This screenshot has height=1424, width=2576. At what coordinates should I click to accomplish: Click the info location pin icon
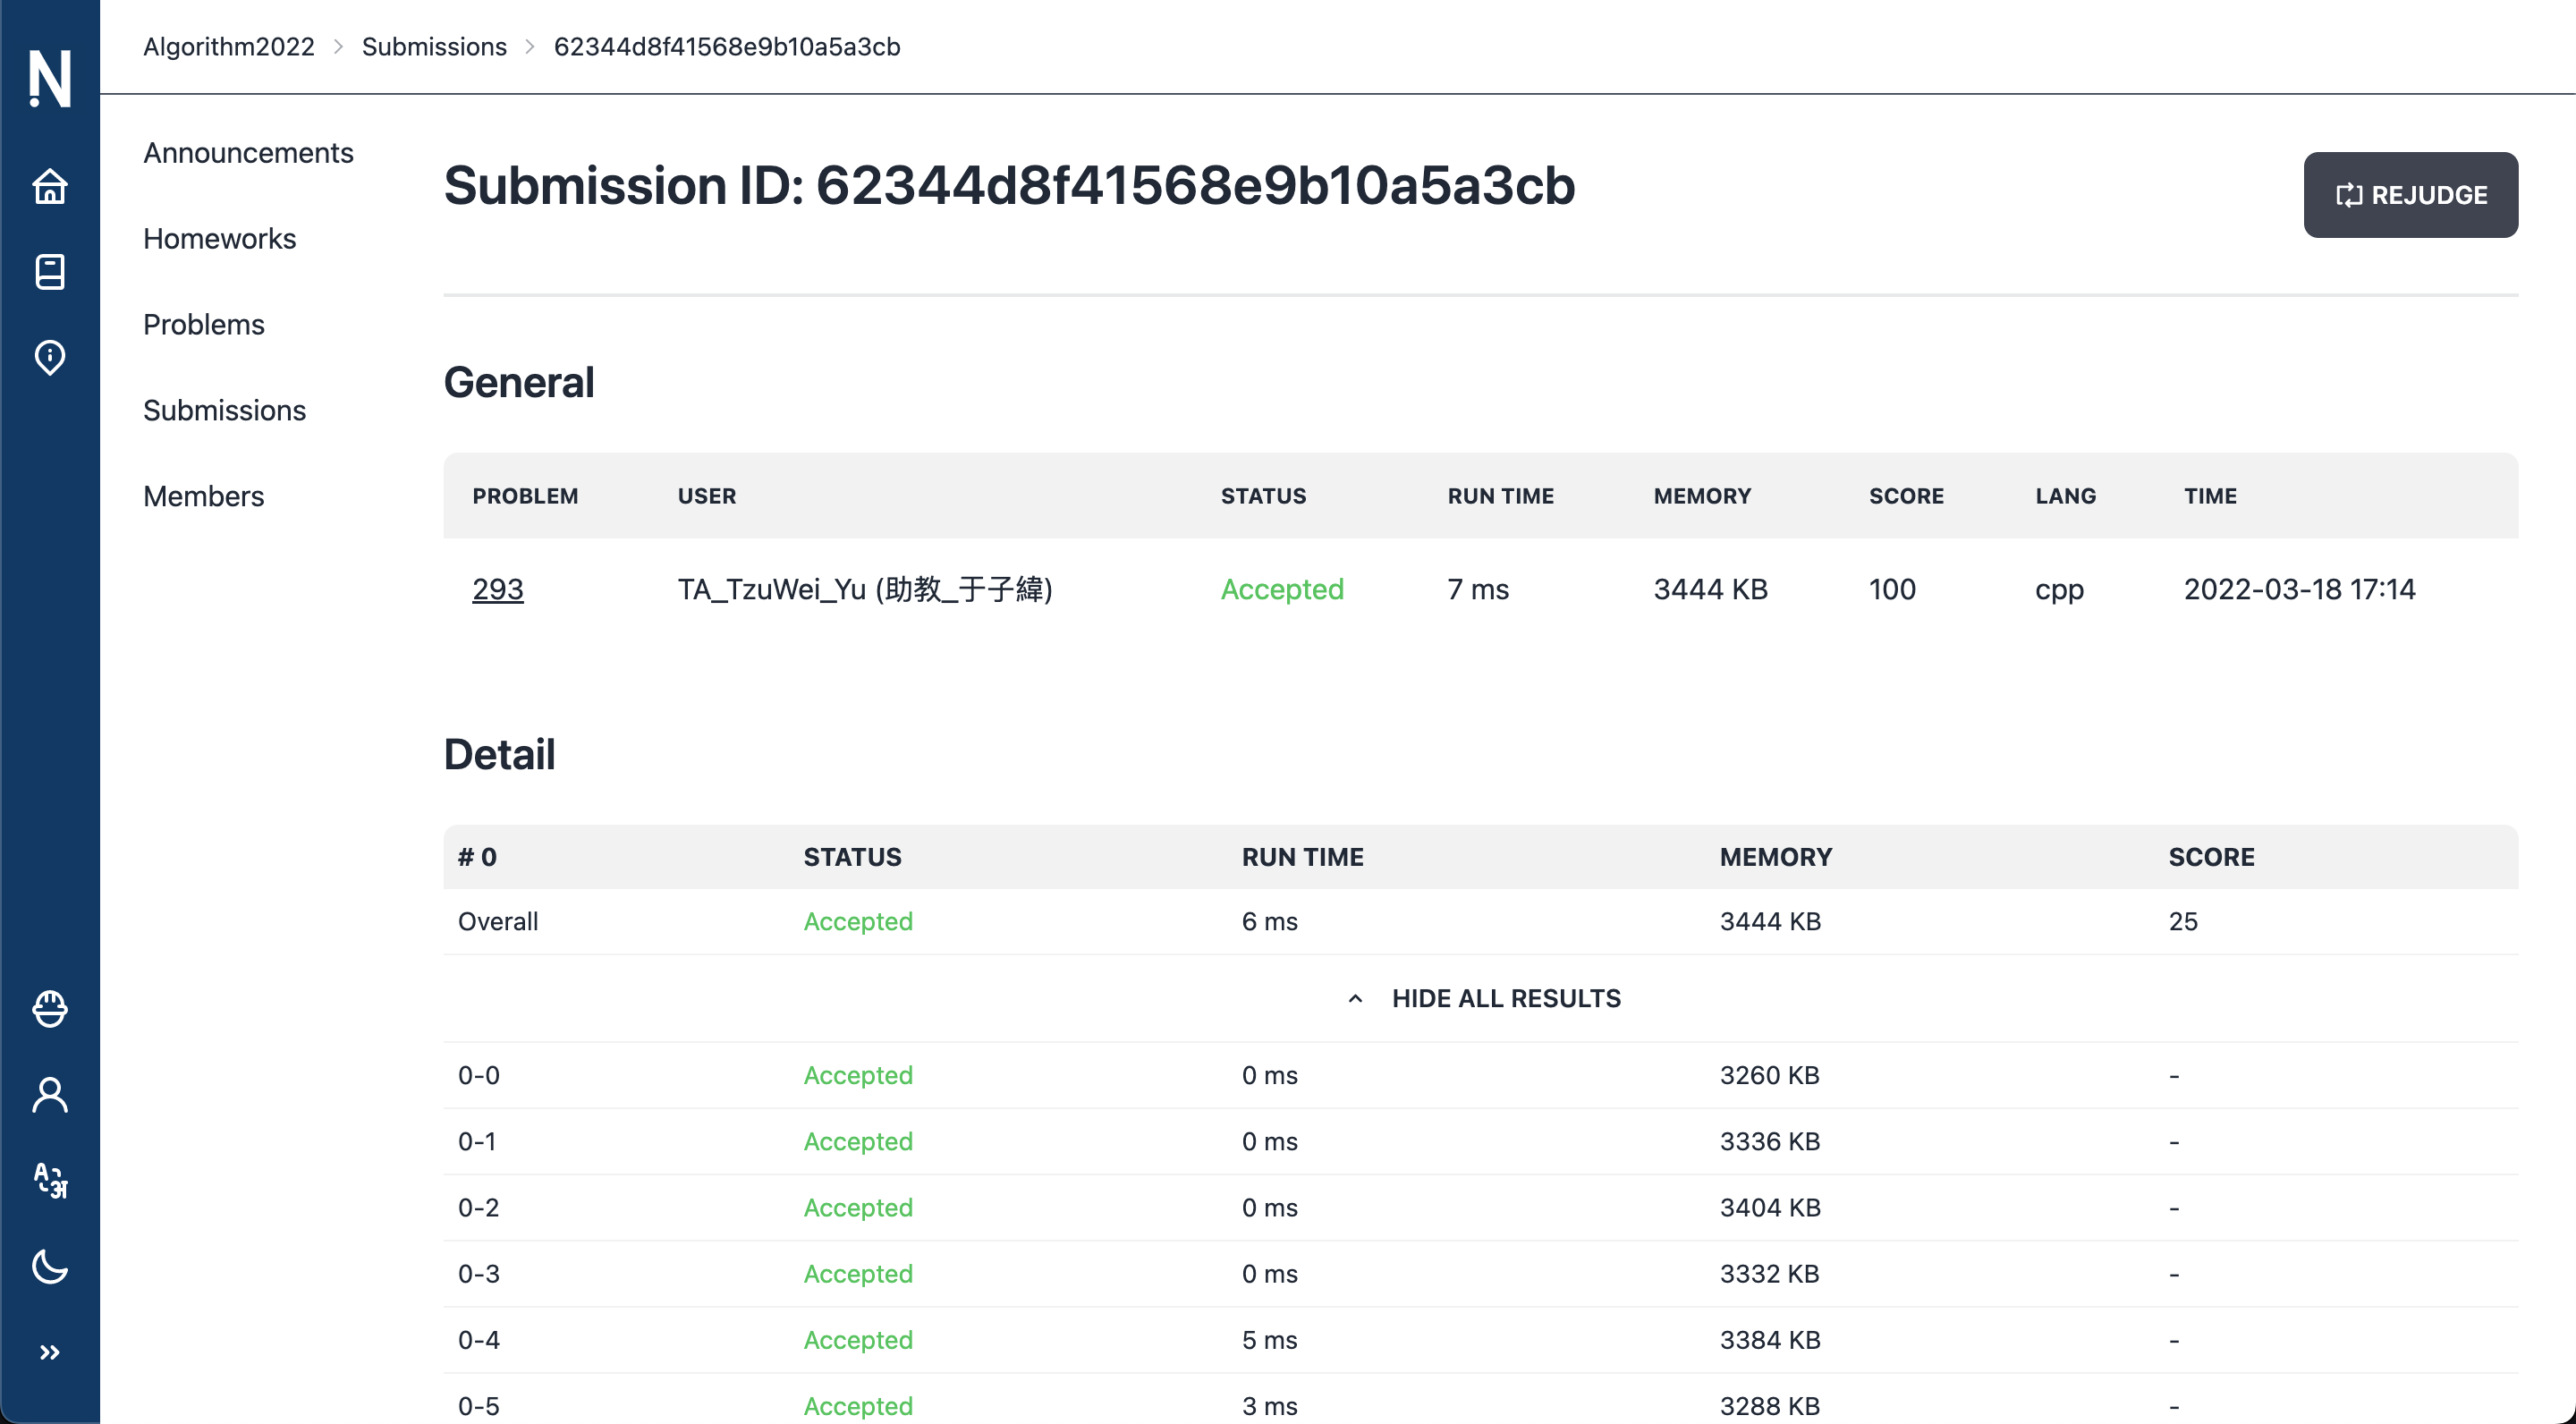coord(49,357)
